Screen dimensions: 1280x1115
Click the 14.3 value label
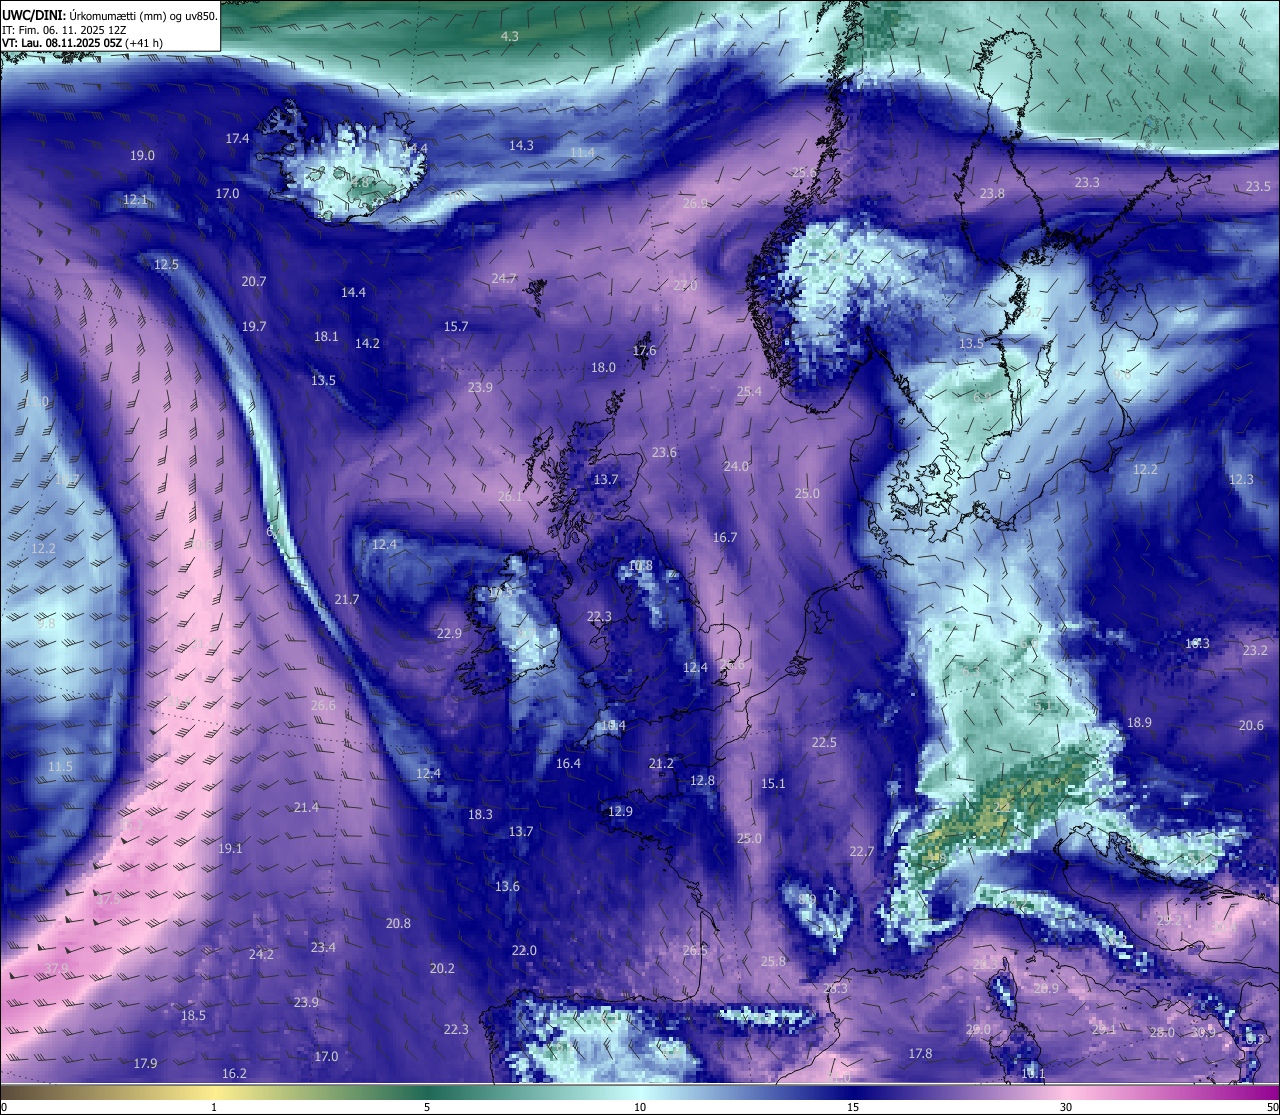tap(521, 146)
